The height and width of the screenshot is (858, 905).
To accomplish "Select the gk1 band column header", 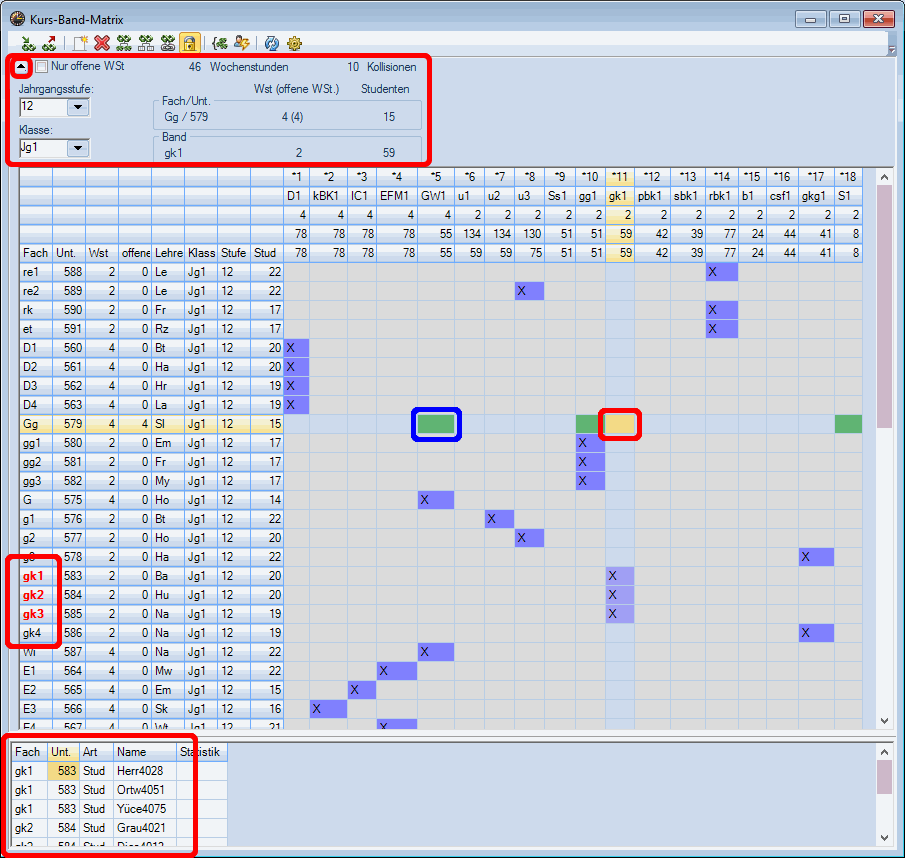I will (x=619, y=196).
